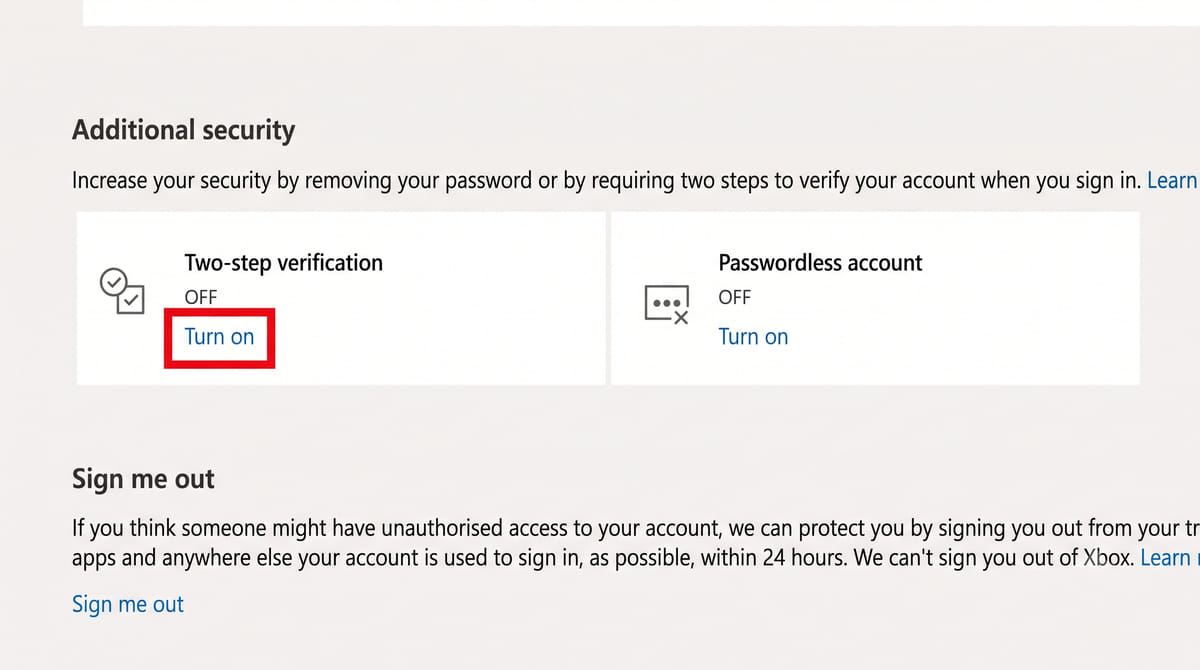Image resolution: width=1200 pixels, height=670 pixels.
Task: Turn on Two-step verification
Action: click(x=219, y=337)
